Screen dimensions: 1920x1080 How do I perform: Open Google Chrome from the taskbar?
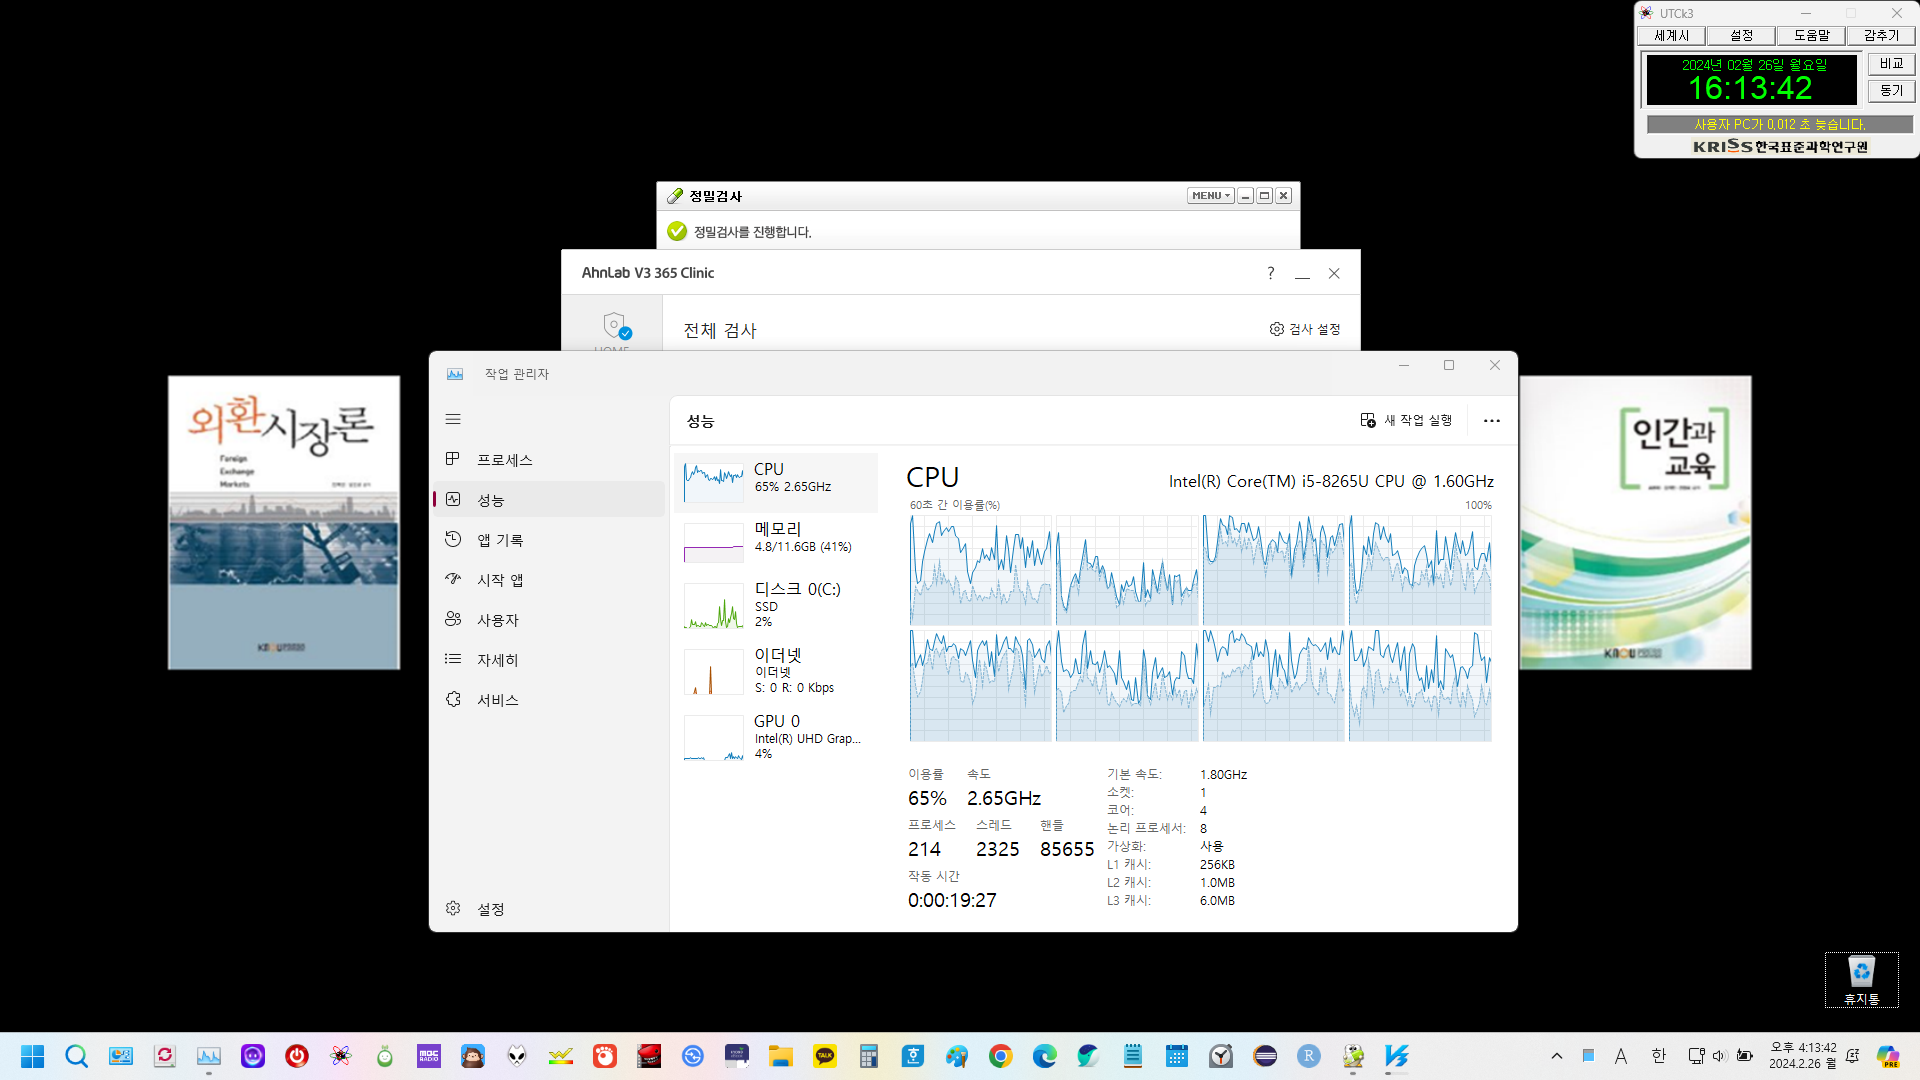click(x=1001, y=1056)
